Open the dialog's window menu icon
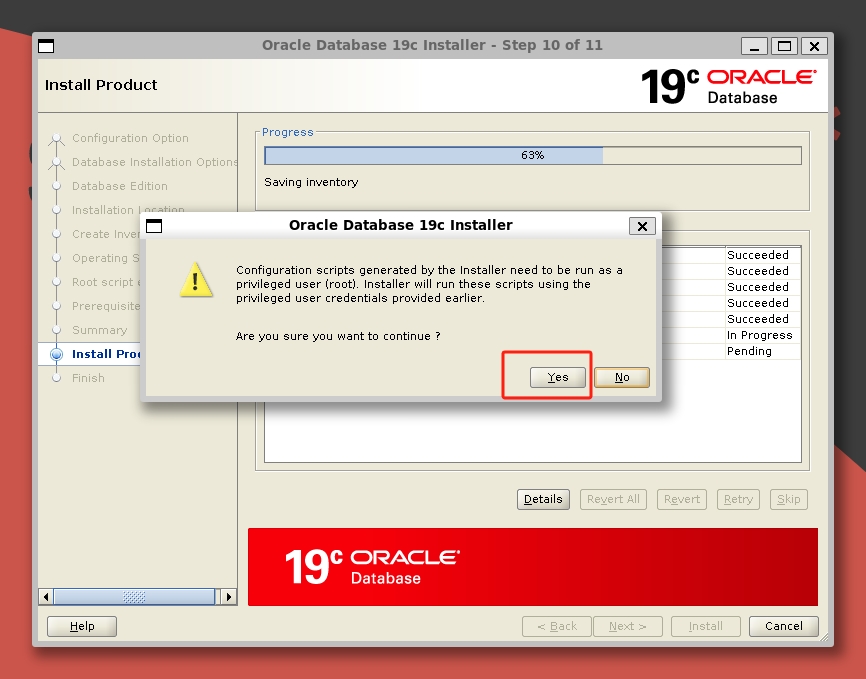The height and width of the screenshot is (679, 866). click(x=154, y=226)
